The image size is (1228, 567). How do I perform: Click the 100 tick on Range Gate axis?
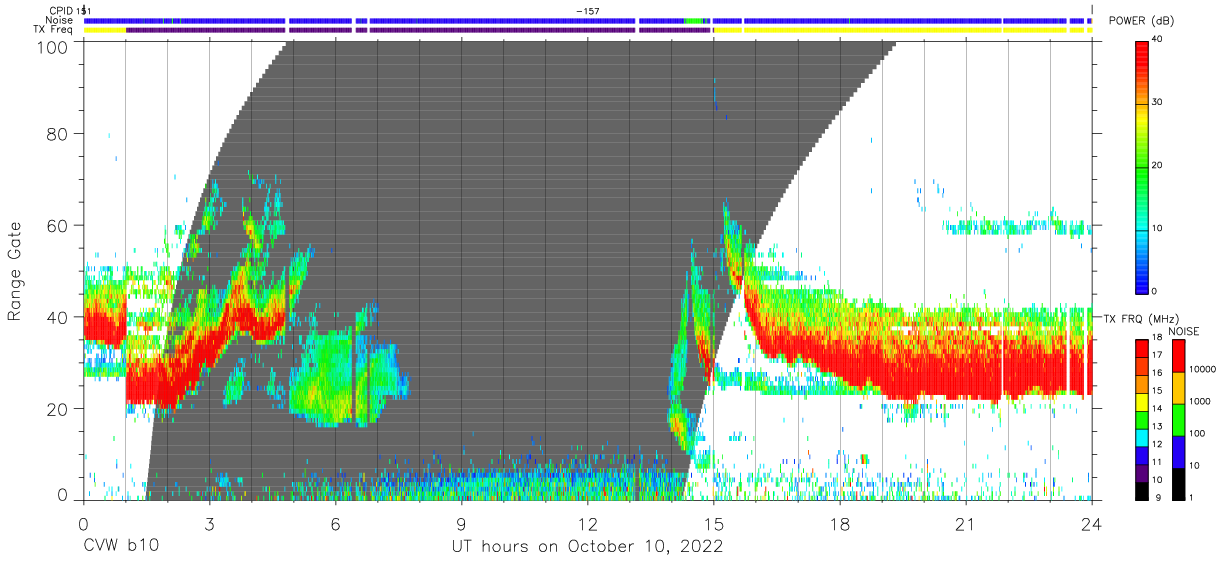[52, 47]
